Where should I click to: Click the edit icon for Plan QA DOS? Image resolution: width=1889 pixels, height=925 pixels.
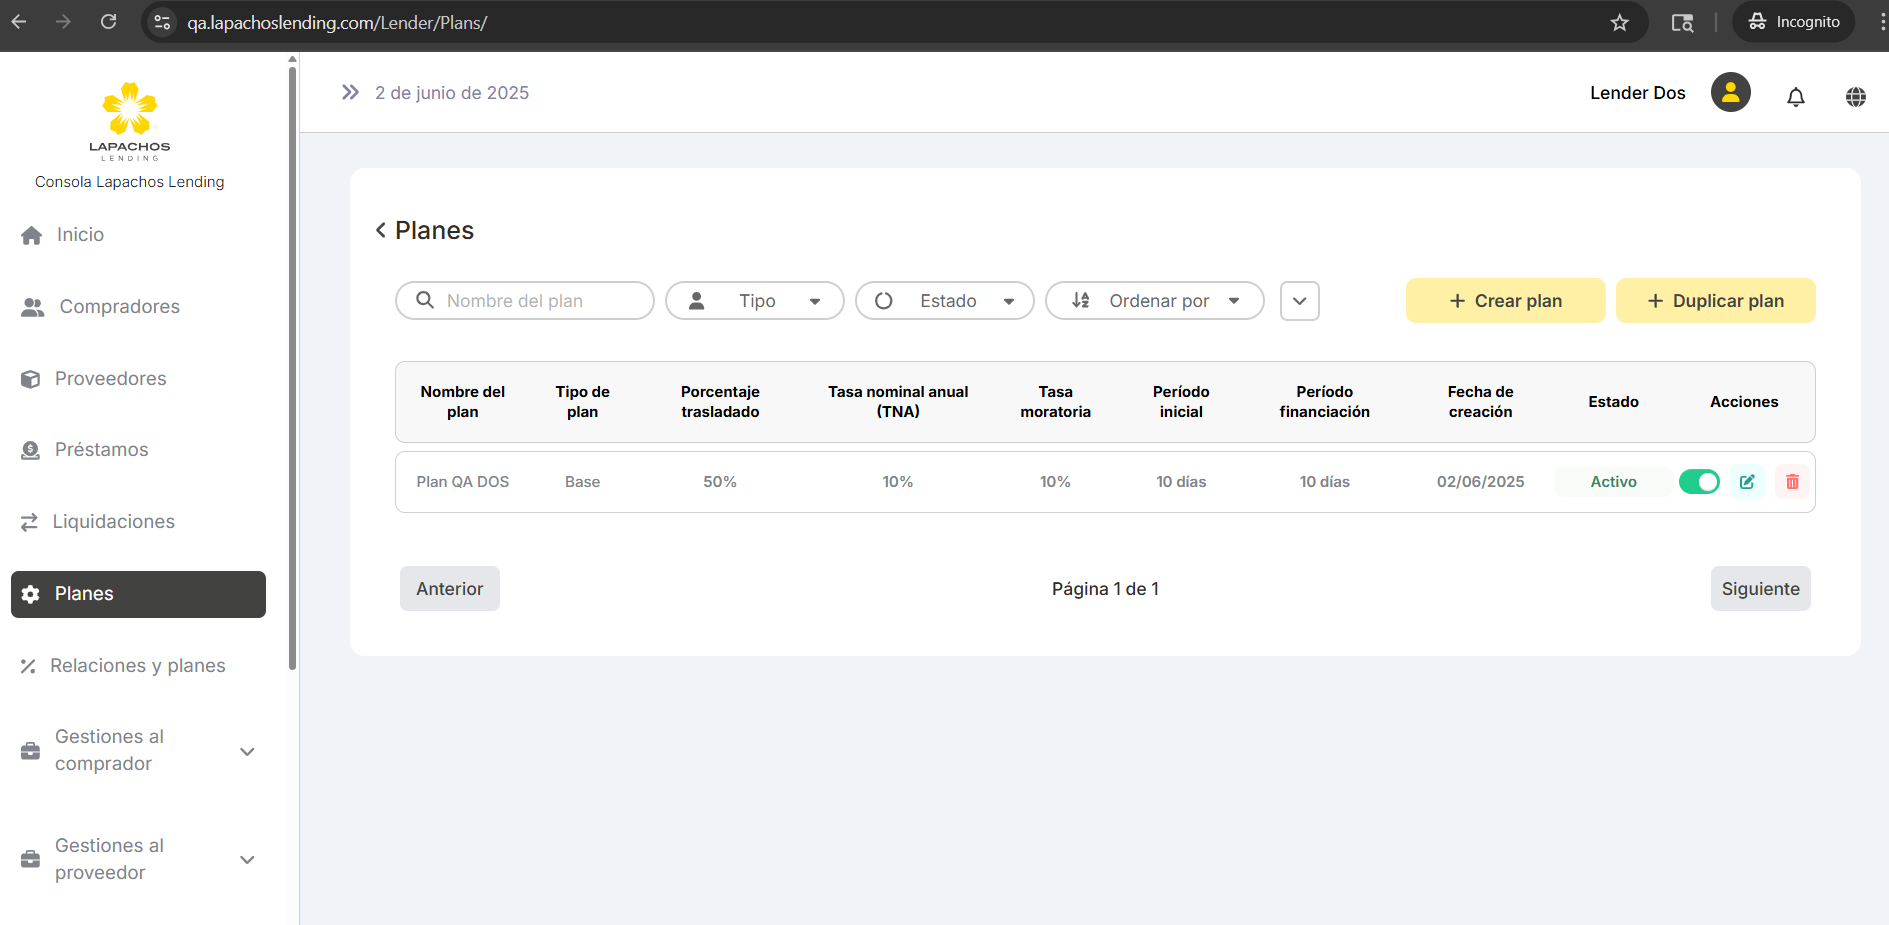tap(1747, 482)
